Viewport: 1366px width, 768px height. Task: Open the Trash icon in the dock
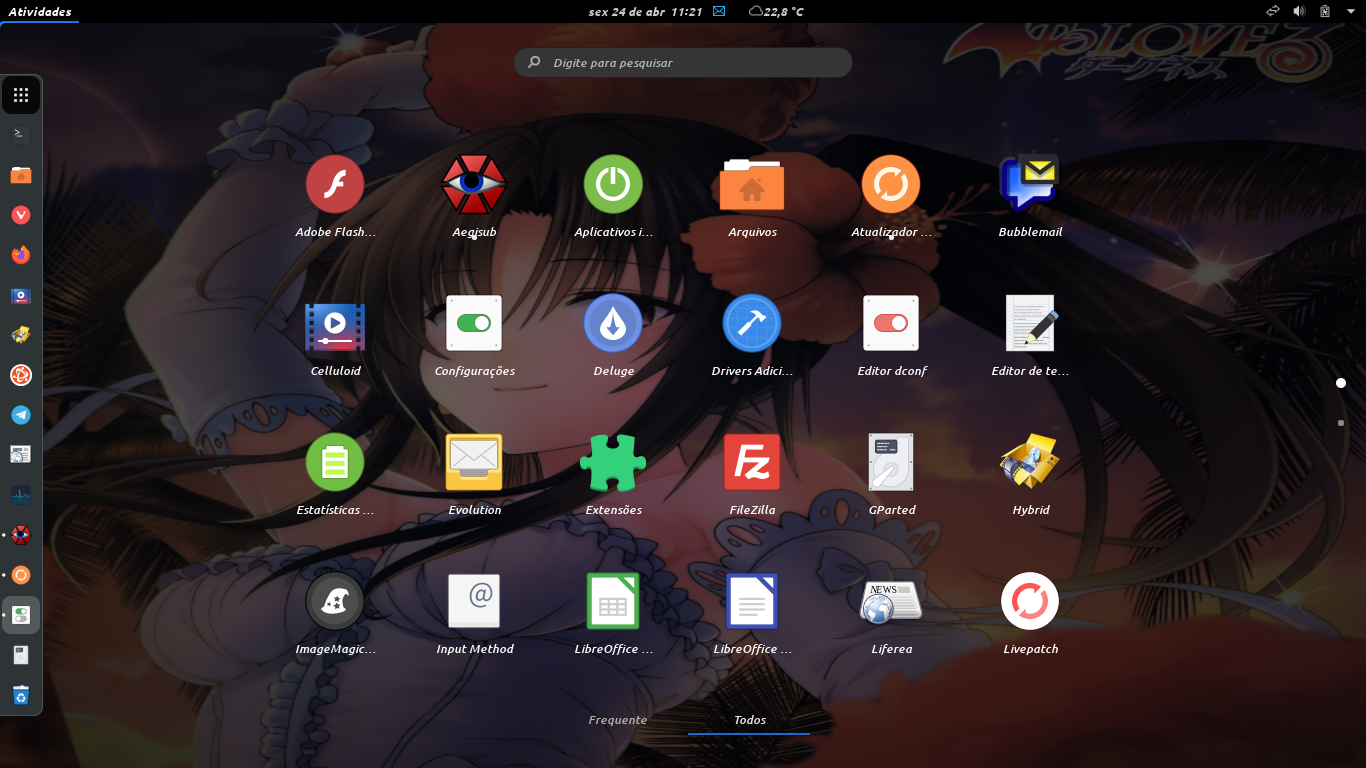tap(21, 695)
